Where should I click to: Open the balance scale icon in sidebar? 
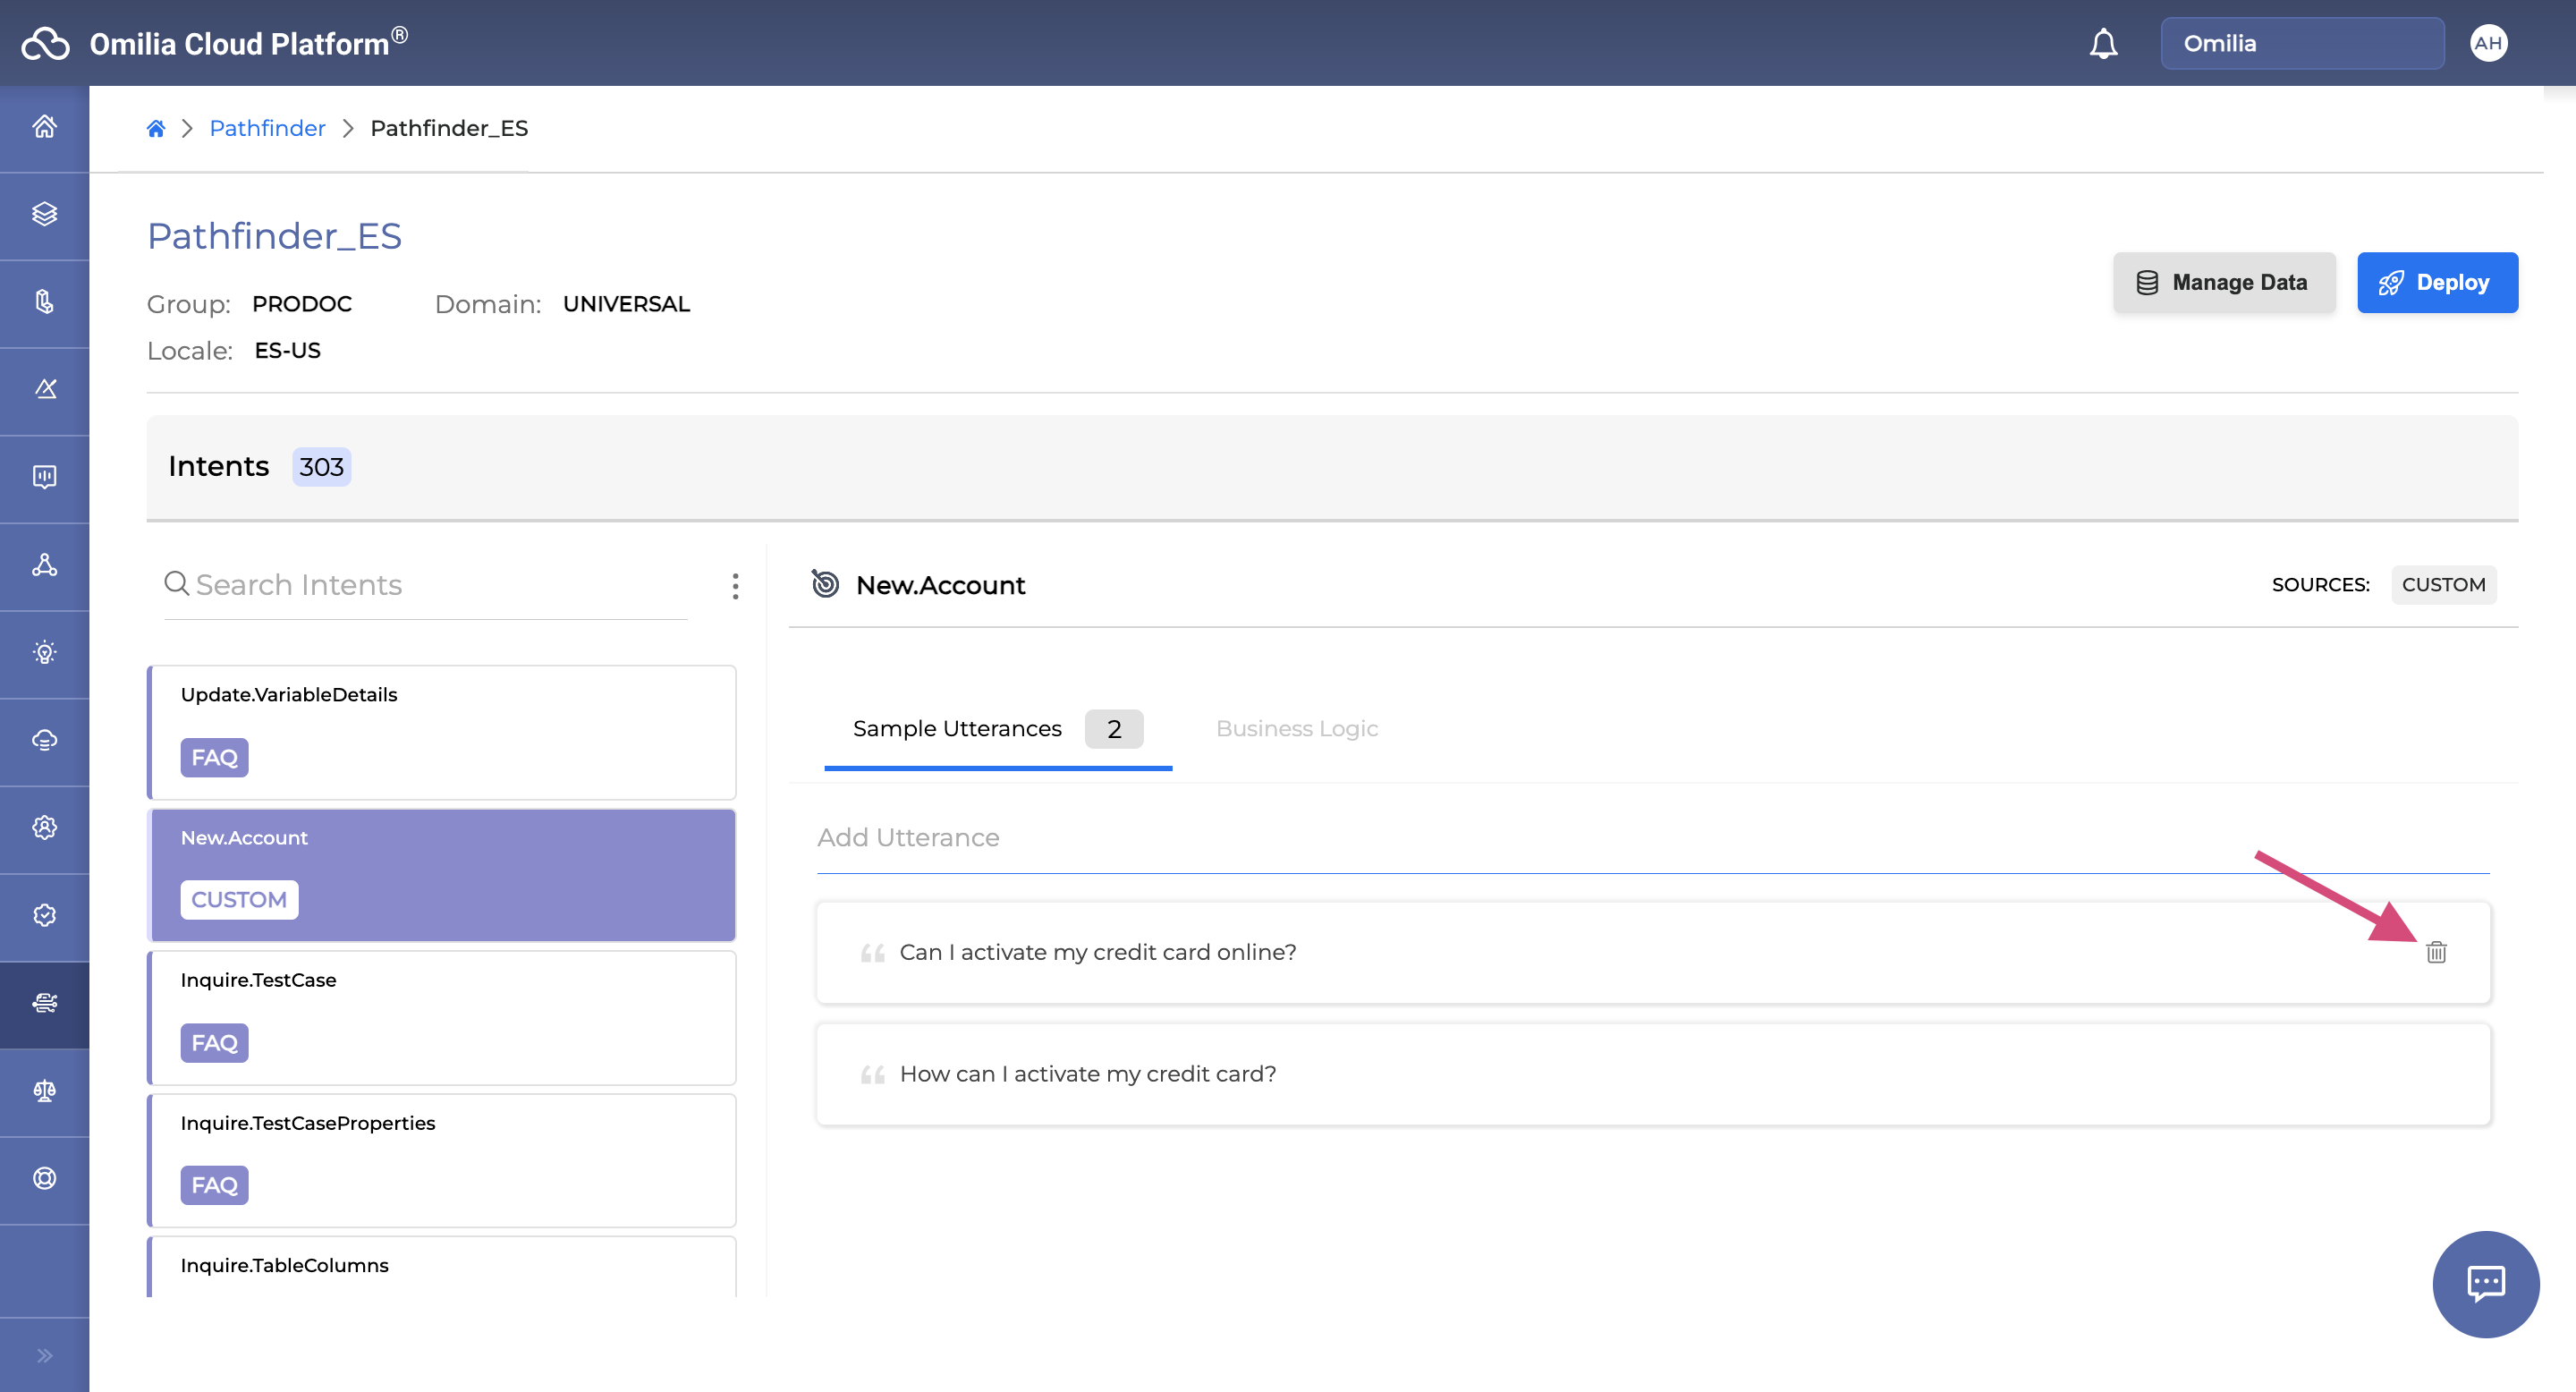pyautogui.click(x=44, y=1091)
